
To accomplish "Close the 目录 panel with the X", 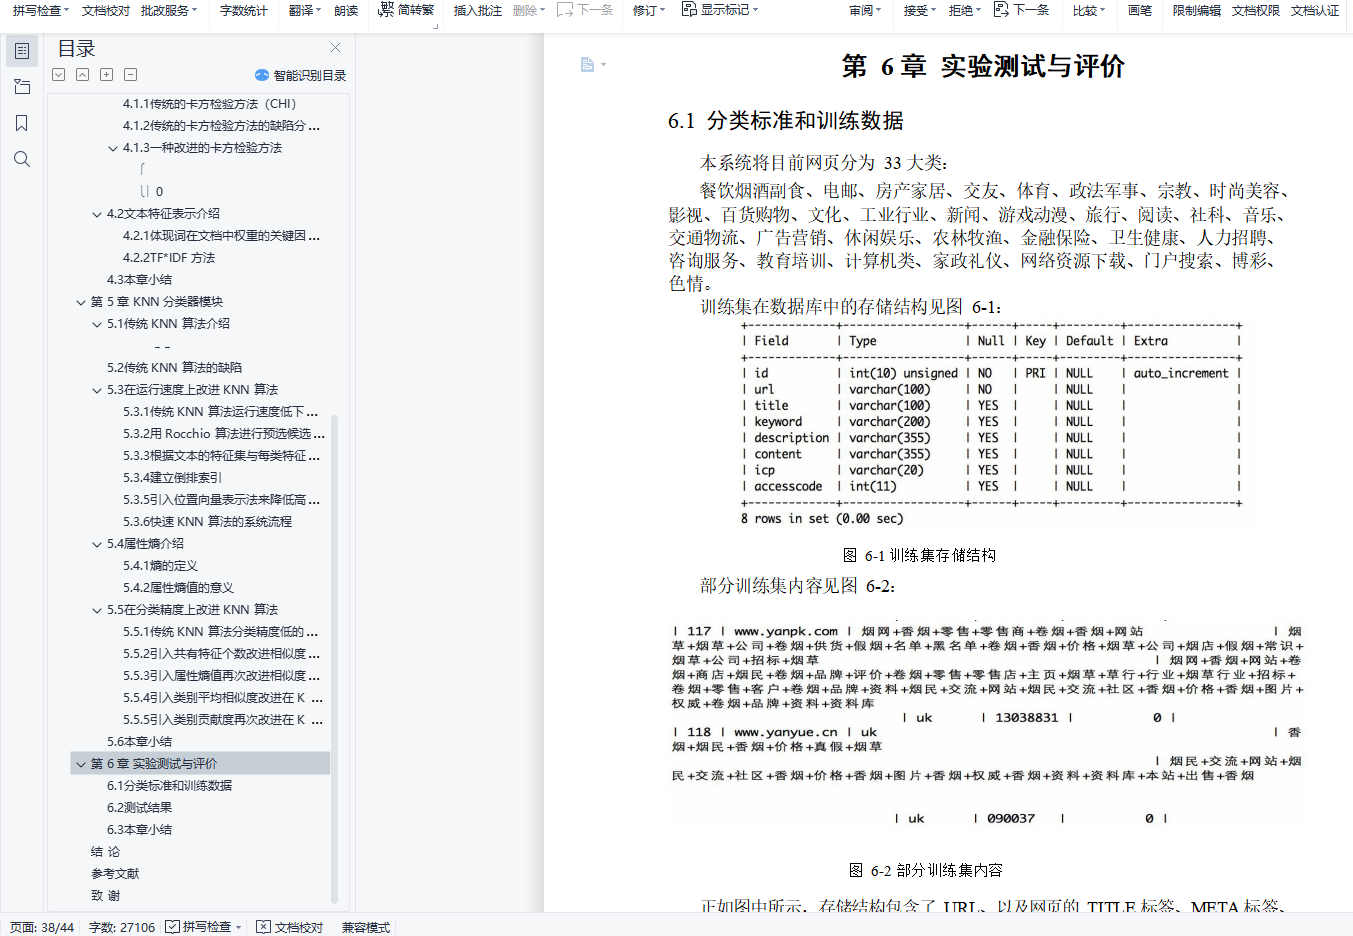I will [x=335, y=48].
